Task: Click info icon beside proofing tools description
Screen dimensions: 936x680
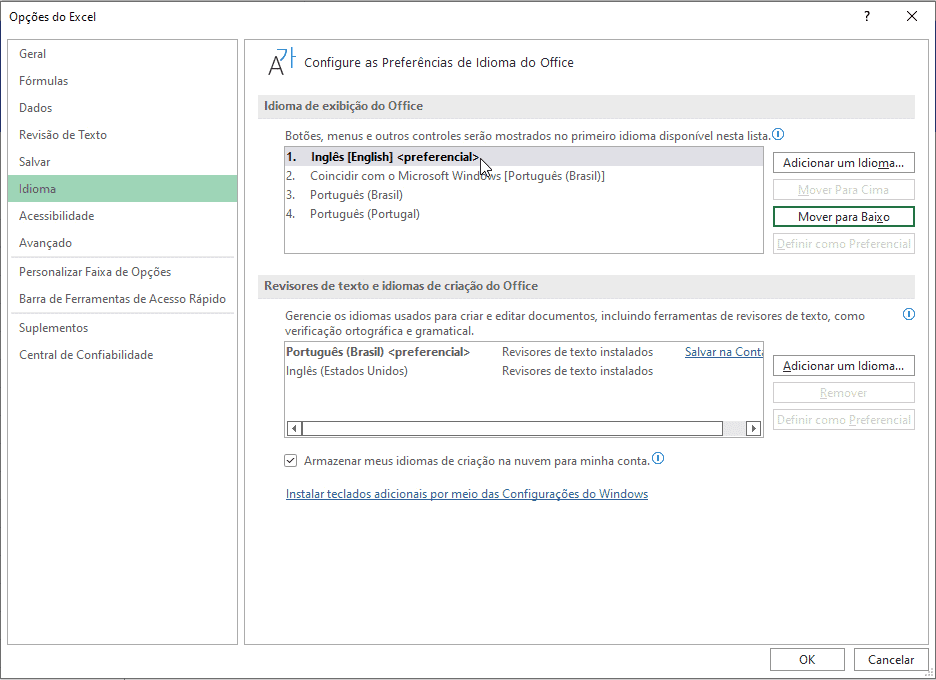Action: point(908,314)
